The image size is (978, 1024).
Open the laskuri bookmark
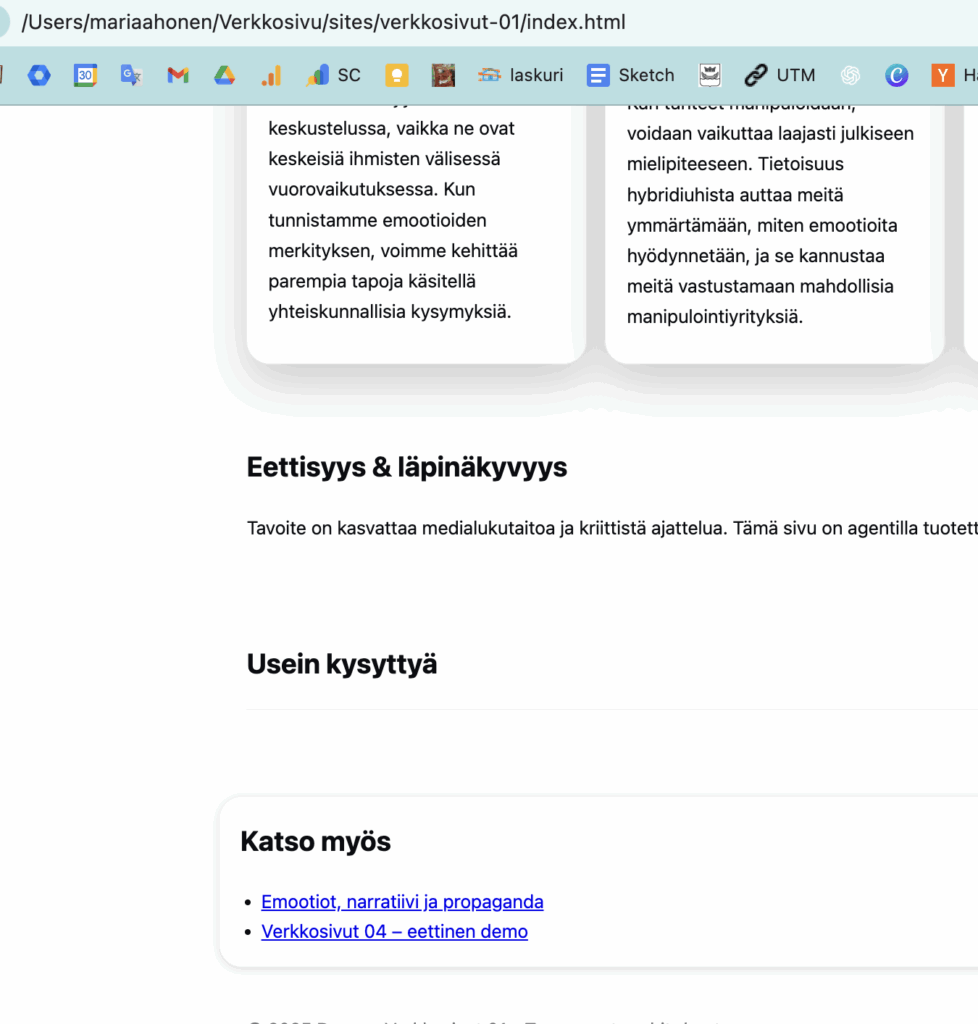coord(520,74)
